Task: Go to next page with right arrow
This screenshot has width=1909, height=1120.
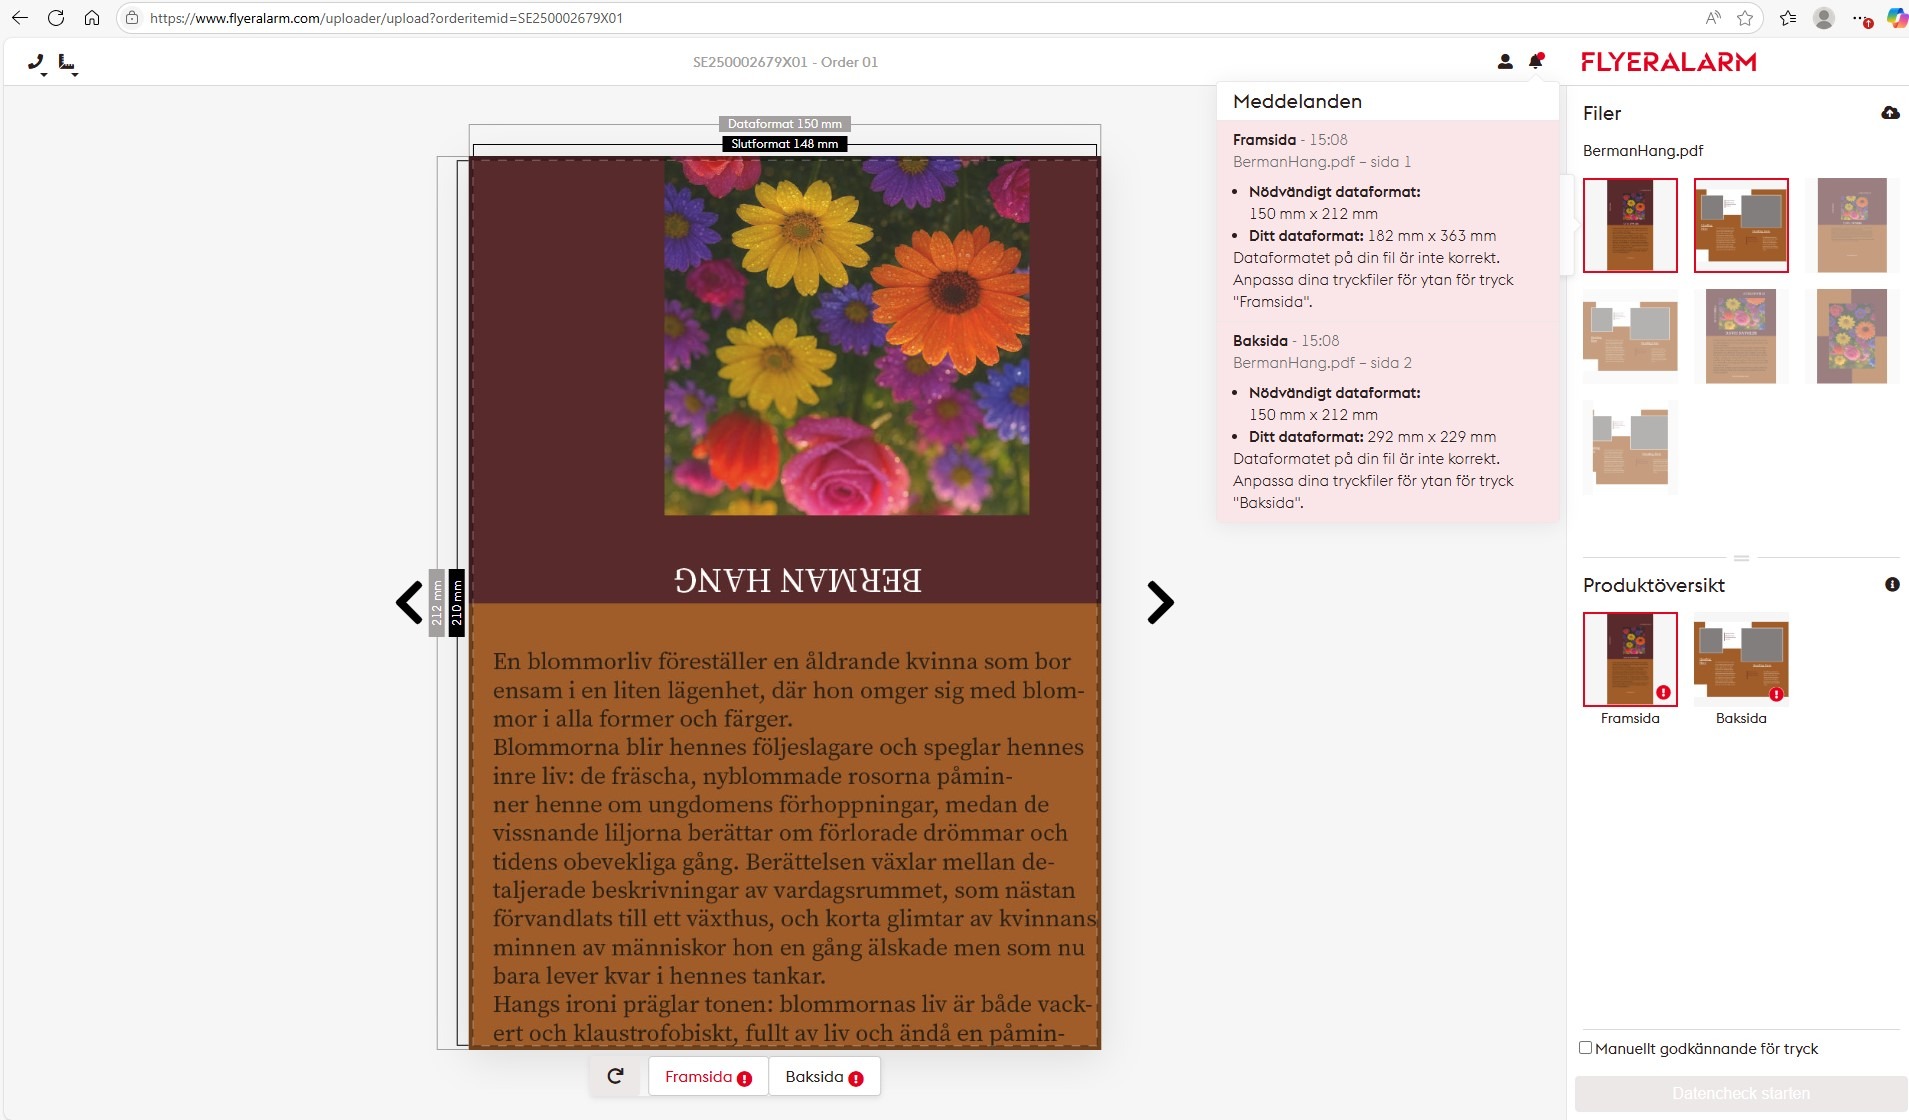Action: [1159, 602]
